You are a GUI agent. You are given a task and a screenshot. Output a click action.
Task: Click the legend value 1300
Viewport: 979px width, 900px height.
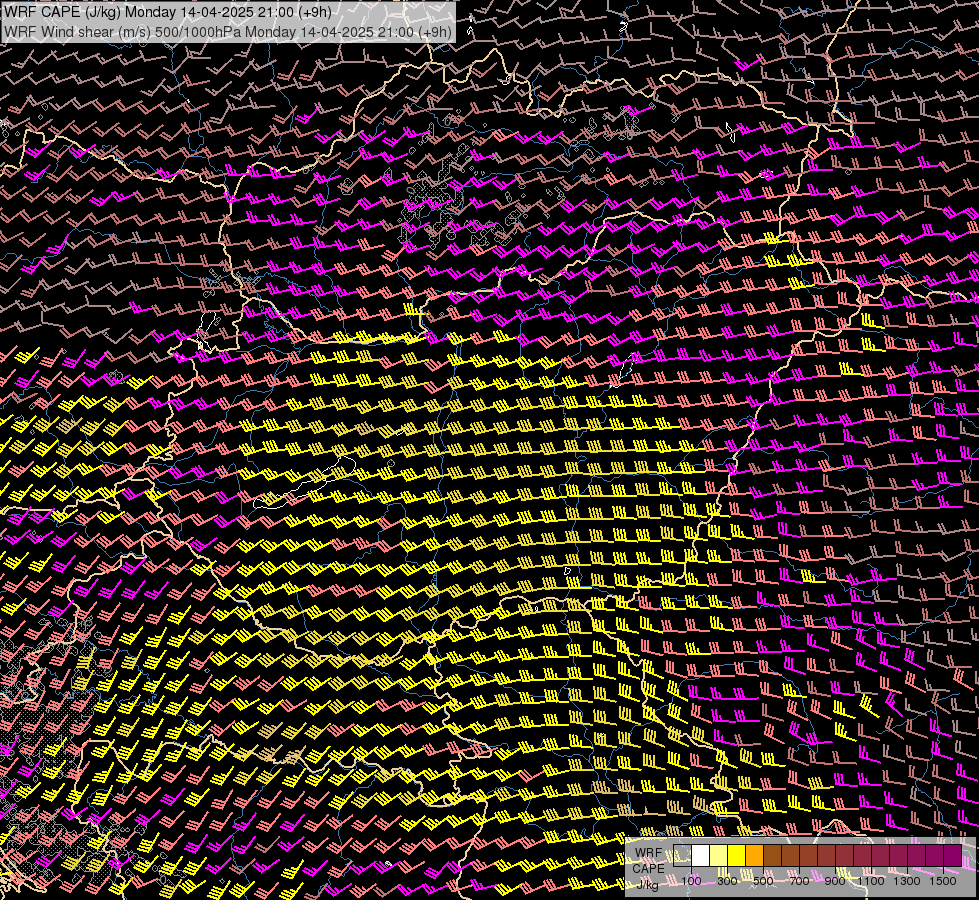click(x=907, y=881)
